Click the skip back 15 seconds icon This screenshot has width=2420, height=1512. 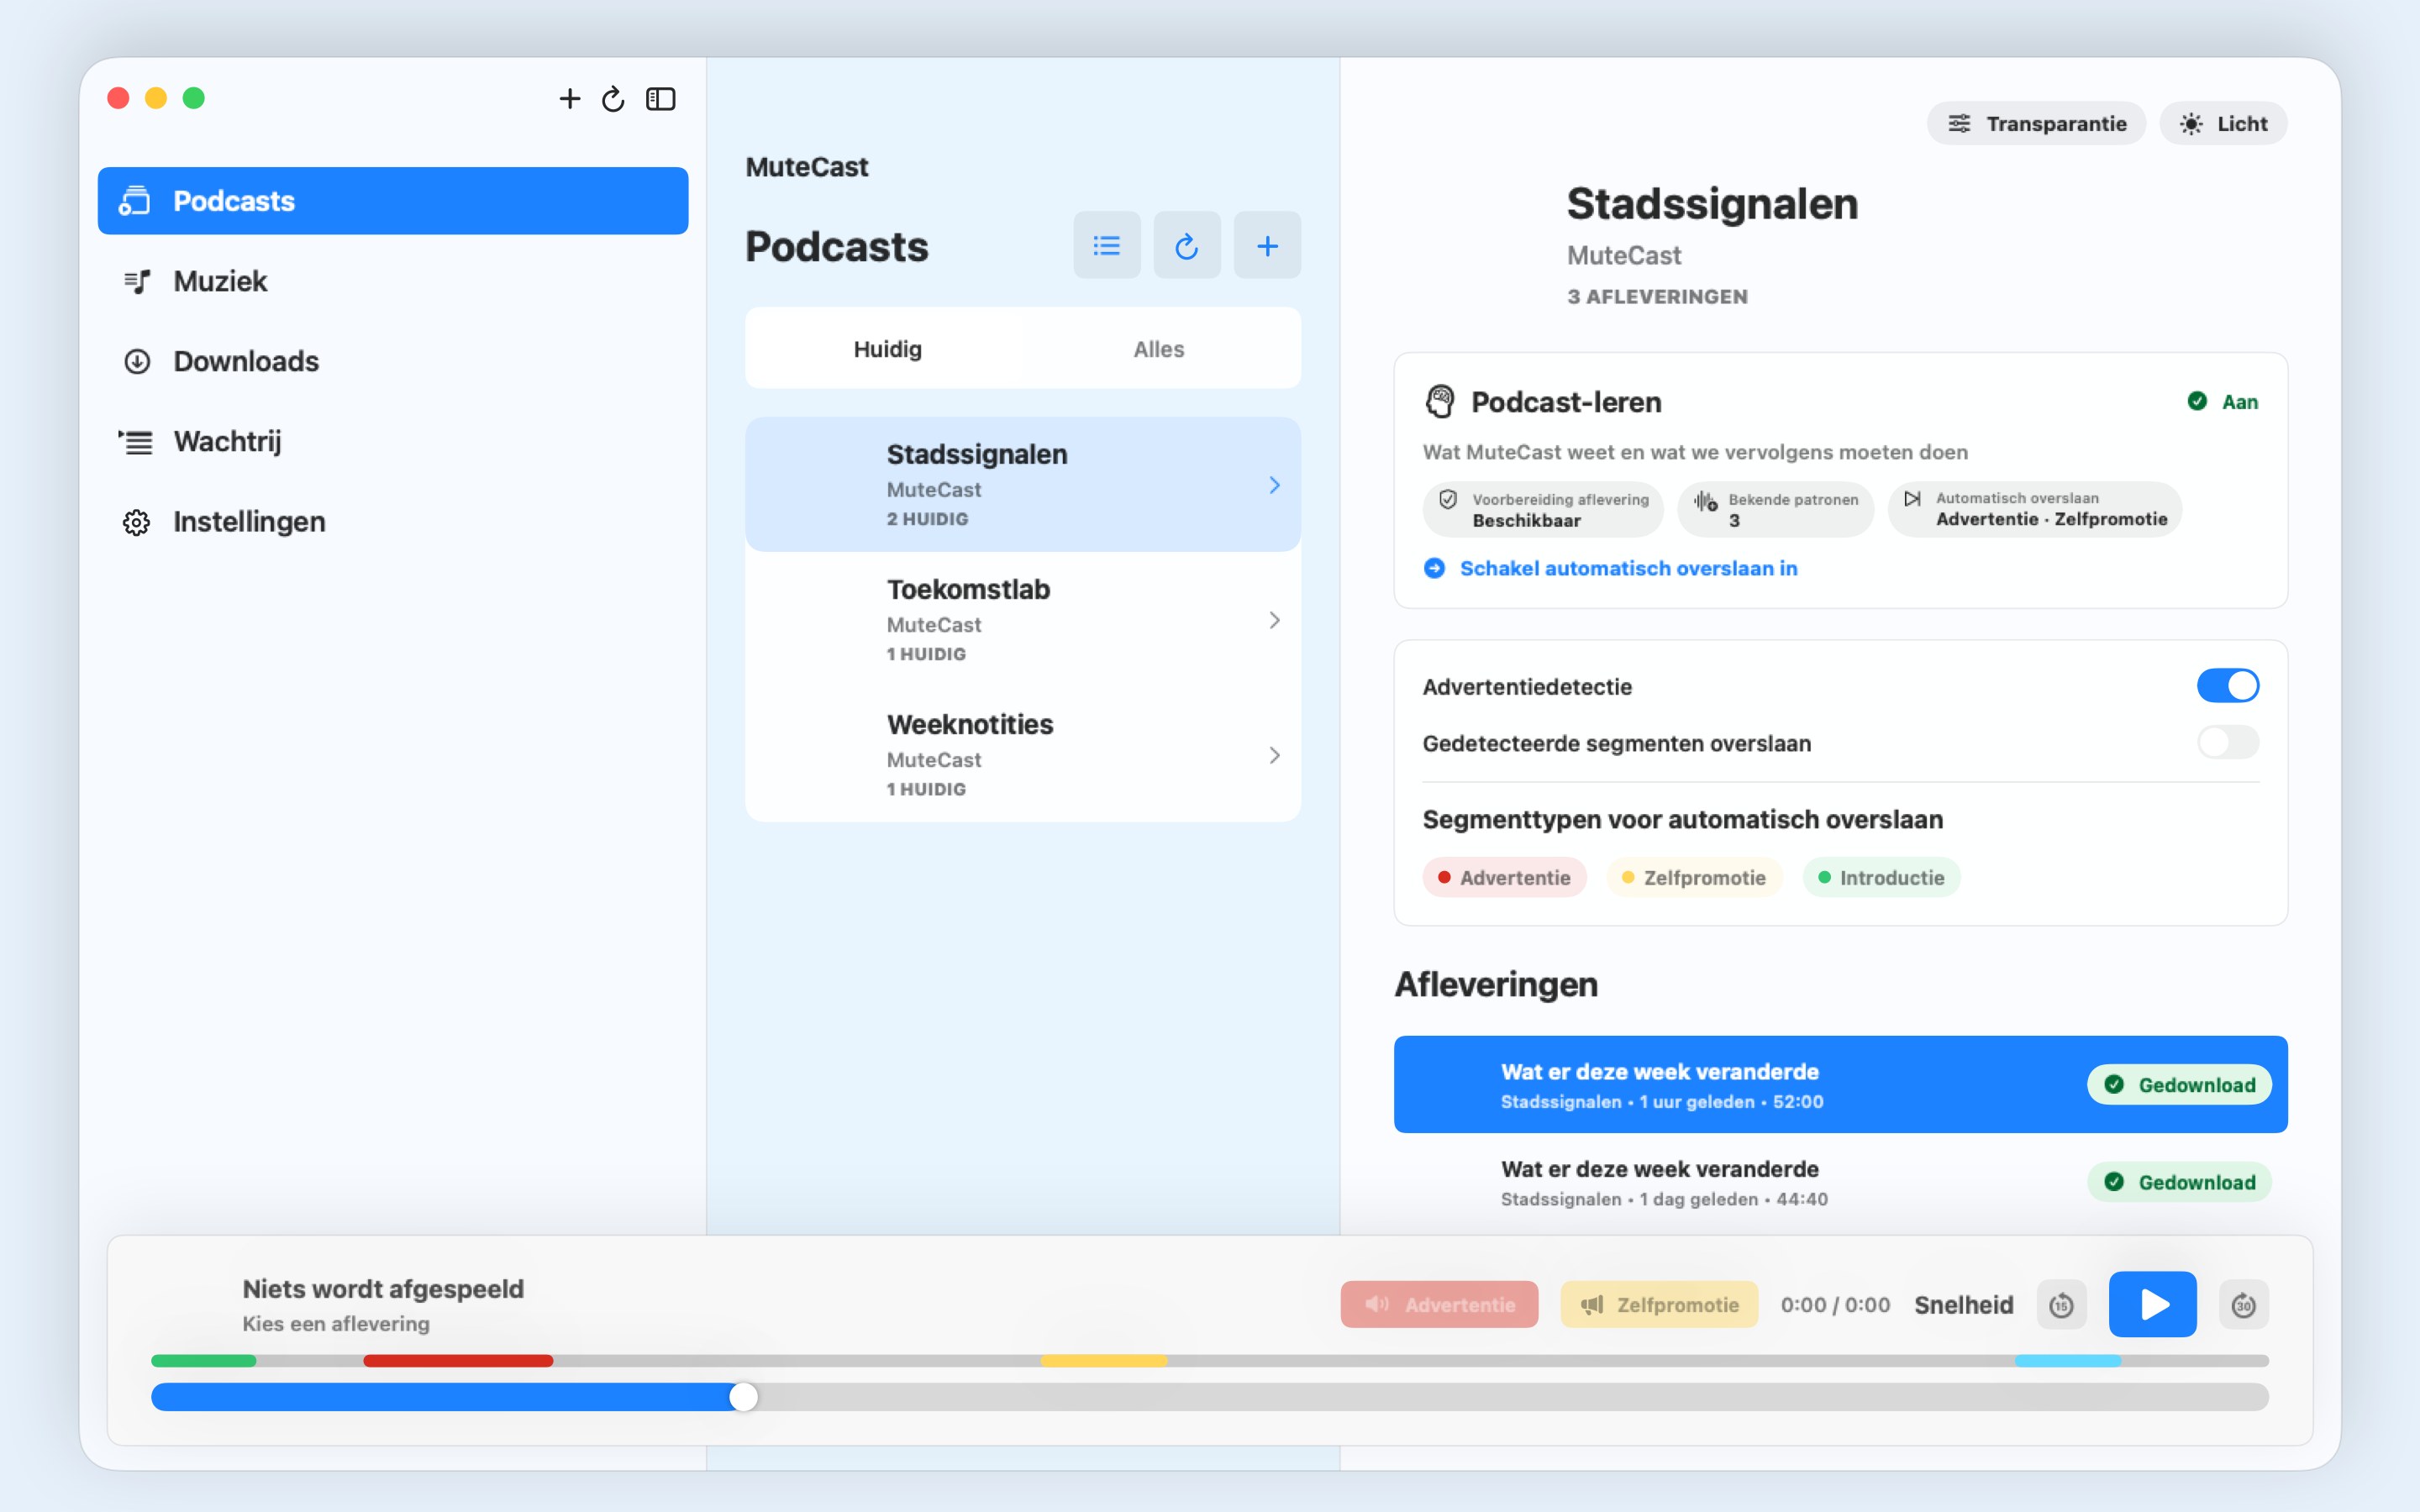click(2061, 1304)
